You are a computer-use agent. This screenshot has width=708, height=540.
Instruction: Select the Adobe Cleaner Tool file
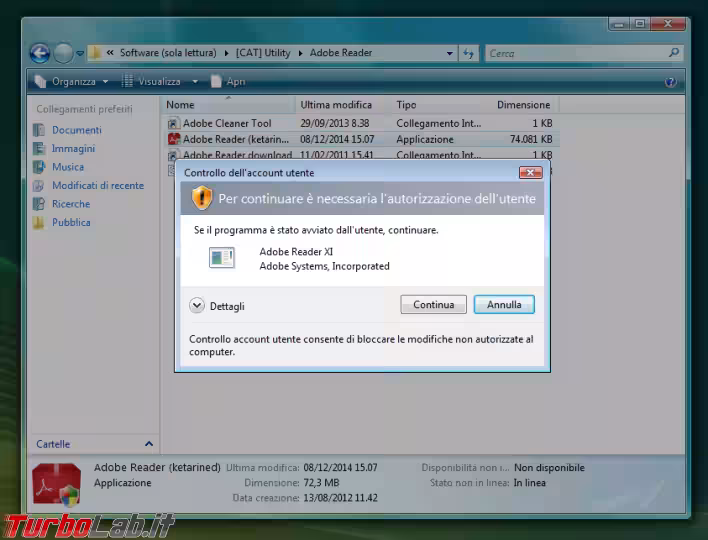click(x=226, y=123)
